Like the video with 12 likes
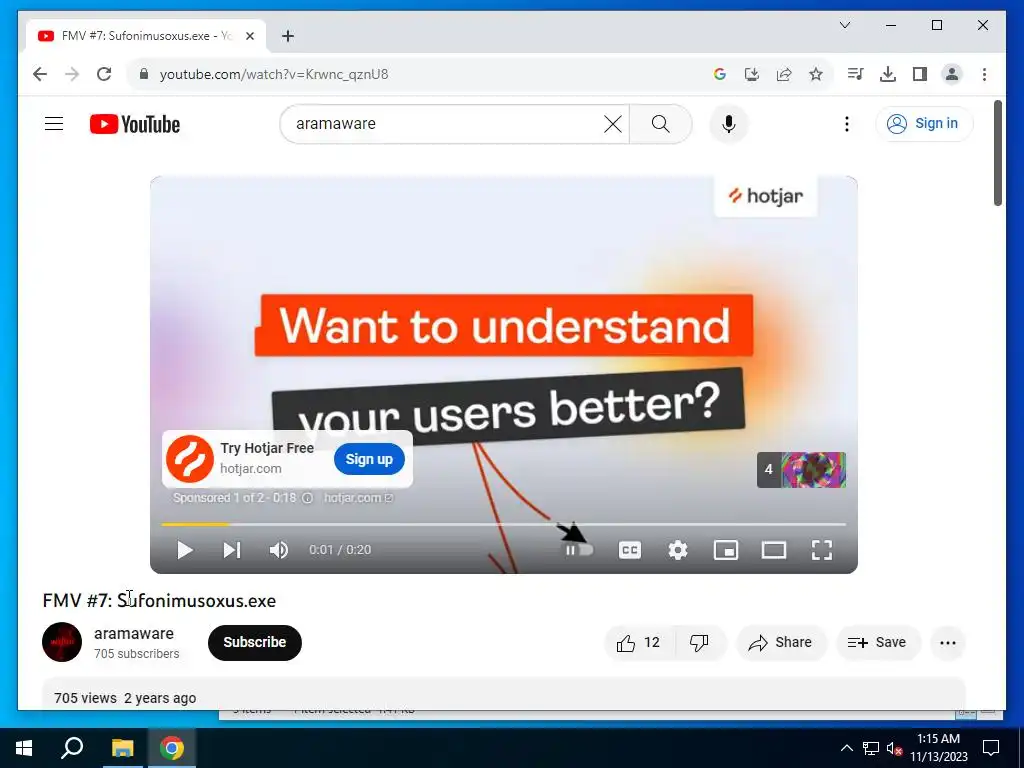This screenshot has width=1024, height=768. pos(639,643)
